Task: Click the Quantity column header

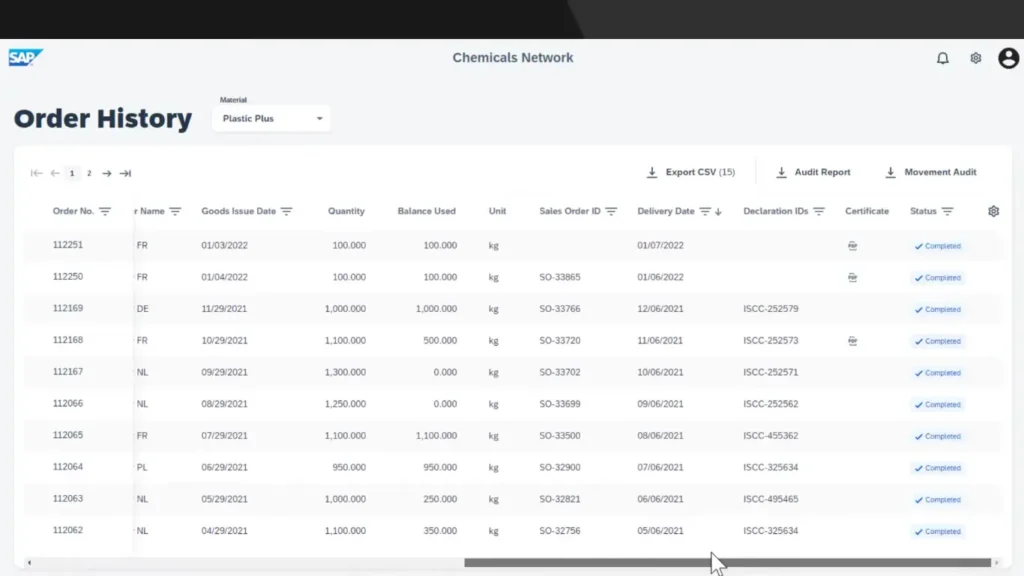Action: pyautogui.click(x=346, y=211)
